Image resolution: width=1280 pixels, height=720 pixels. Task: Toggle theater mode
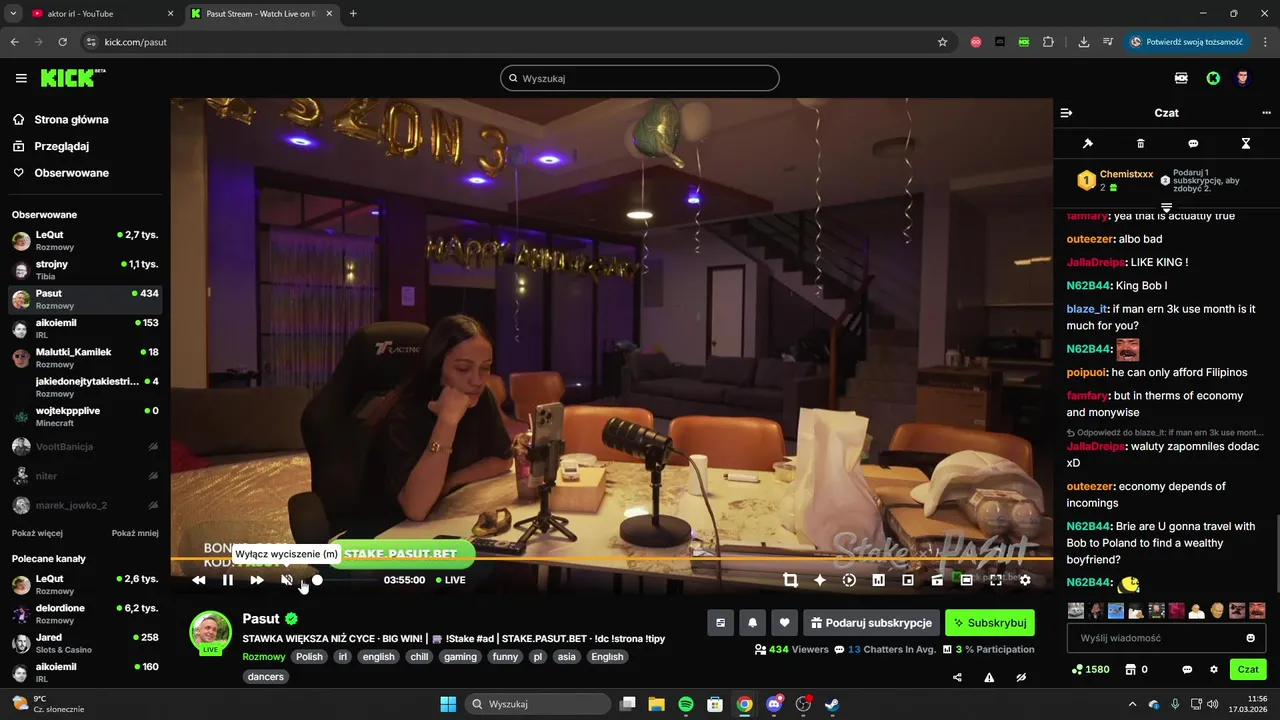[x=967, y=580]
